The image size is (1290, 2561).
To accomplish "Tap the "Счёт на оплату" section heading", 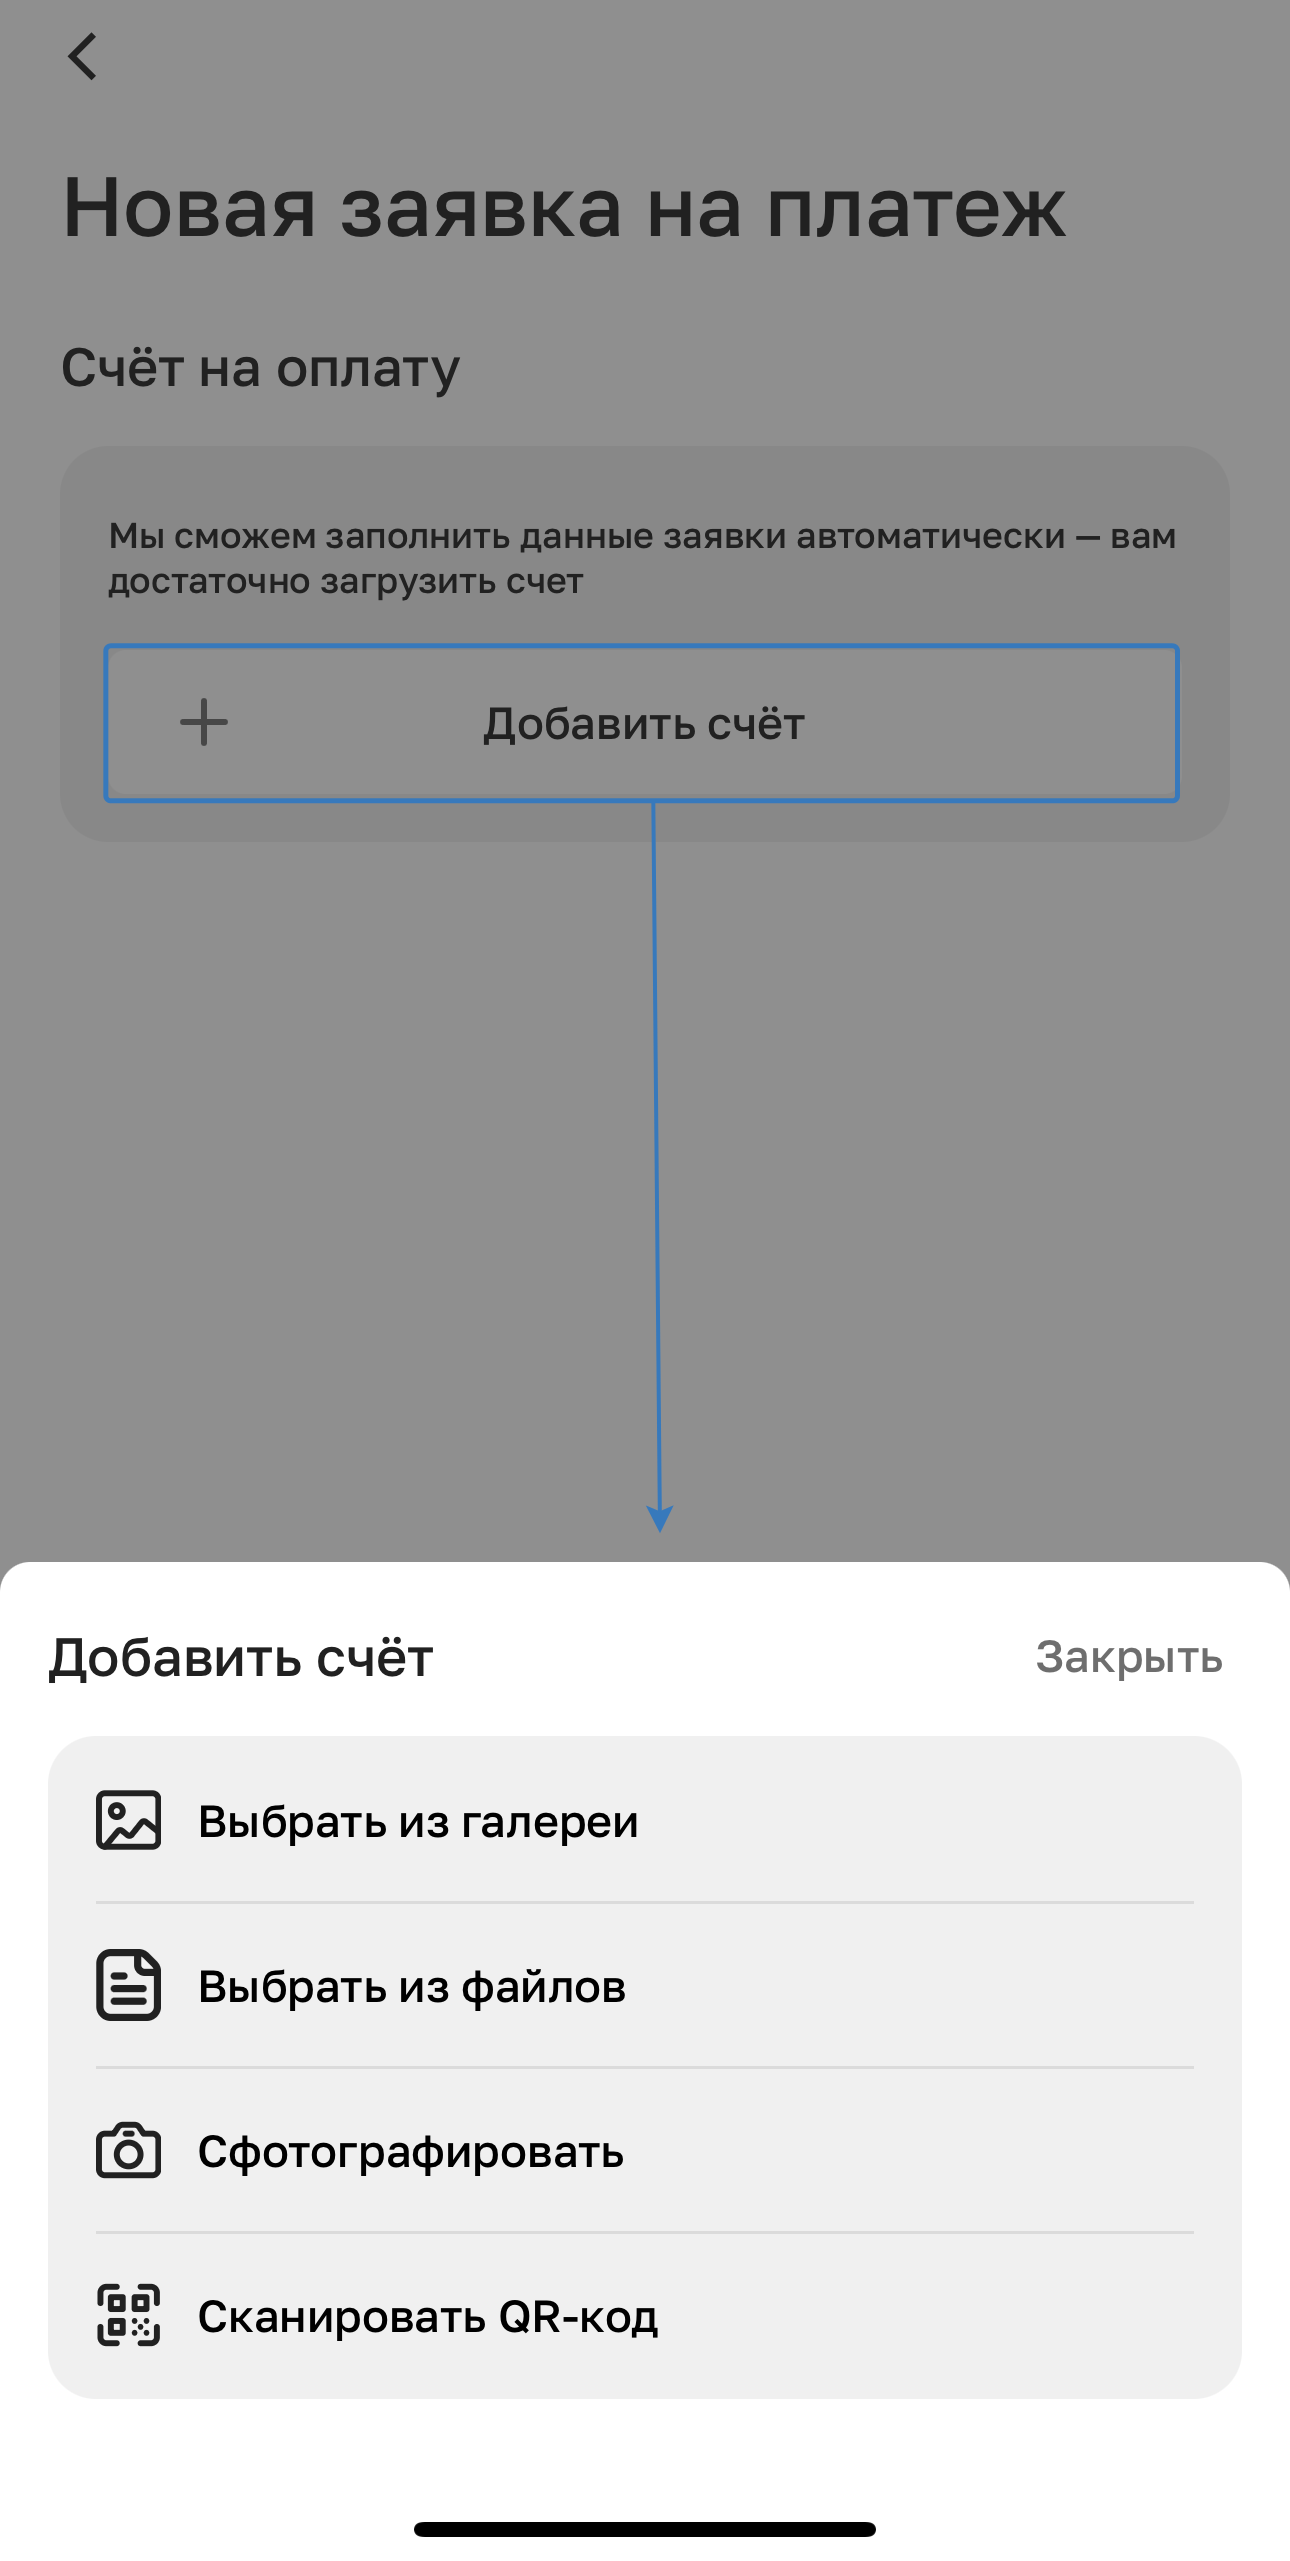I will [x=261, y=368].
